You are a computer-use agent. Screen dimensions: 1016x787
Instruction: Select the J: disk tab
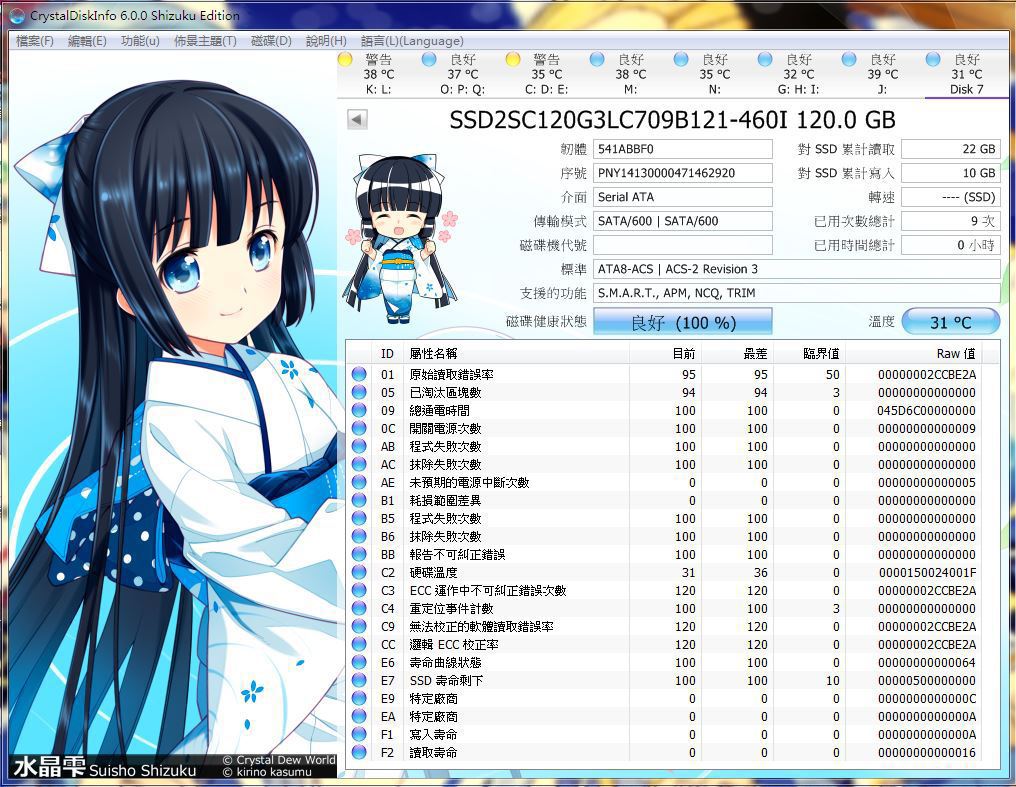point(883,74)
